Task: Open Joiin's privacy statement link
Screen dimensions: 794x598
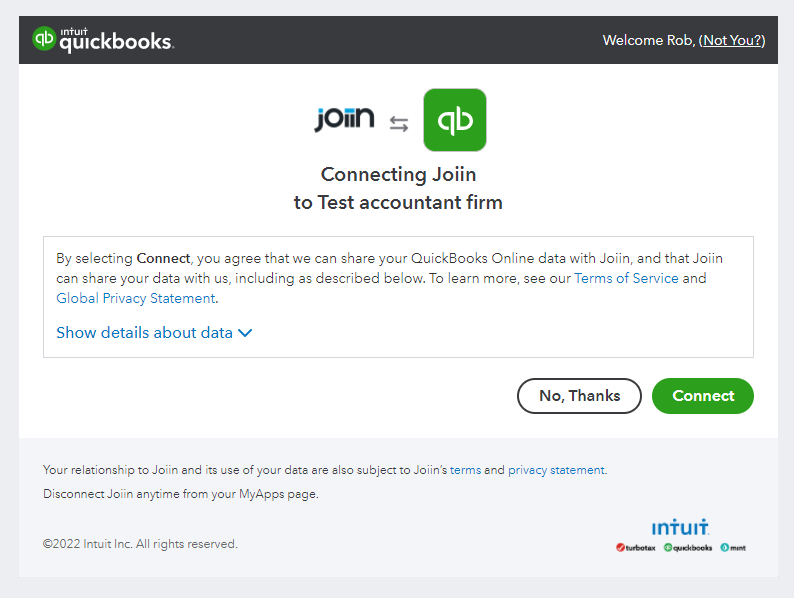Action: (x=557, y=470)
